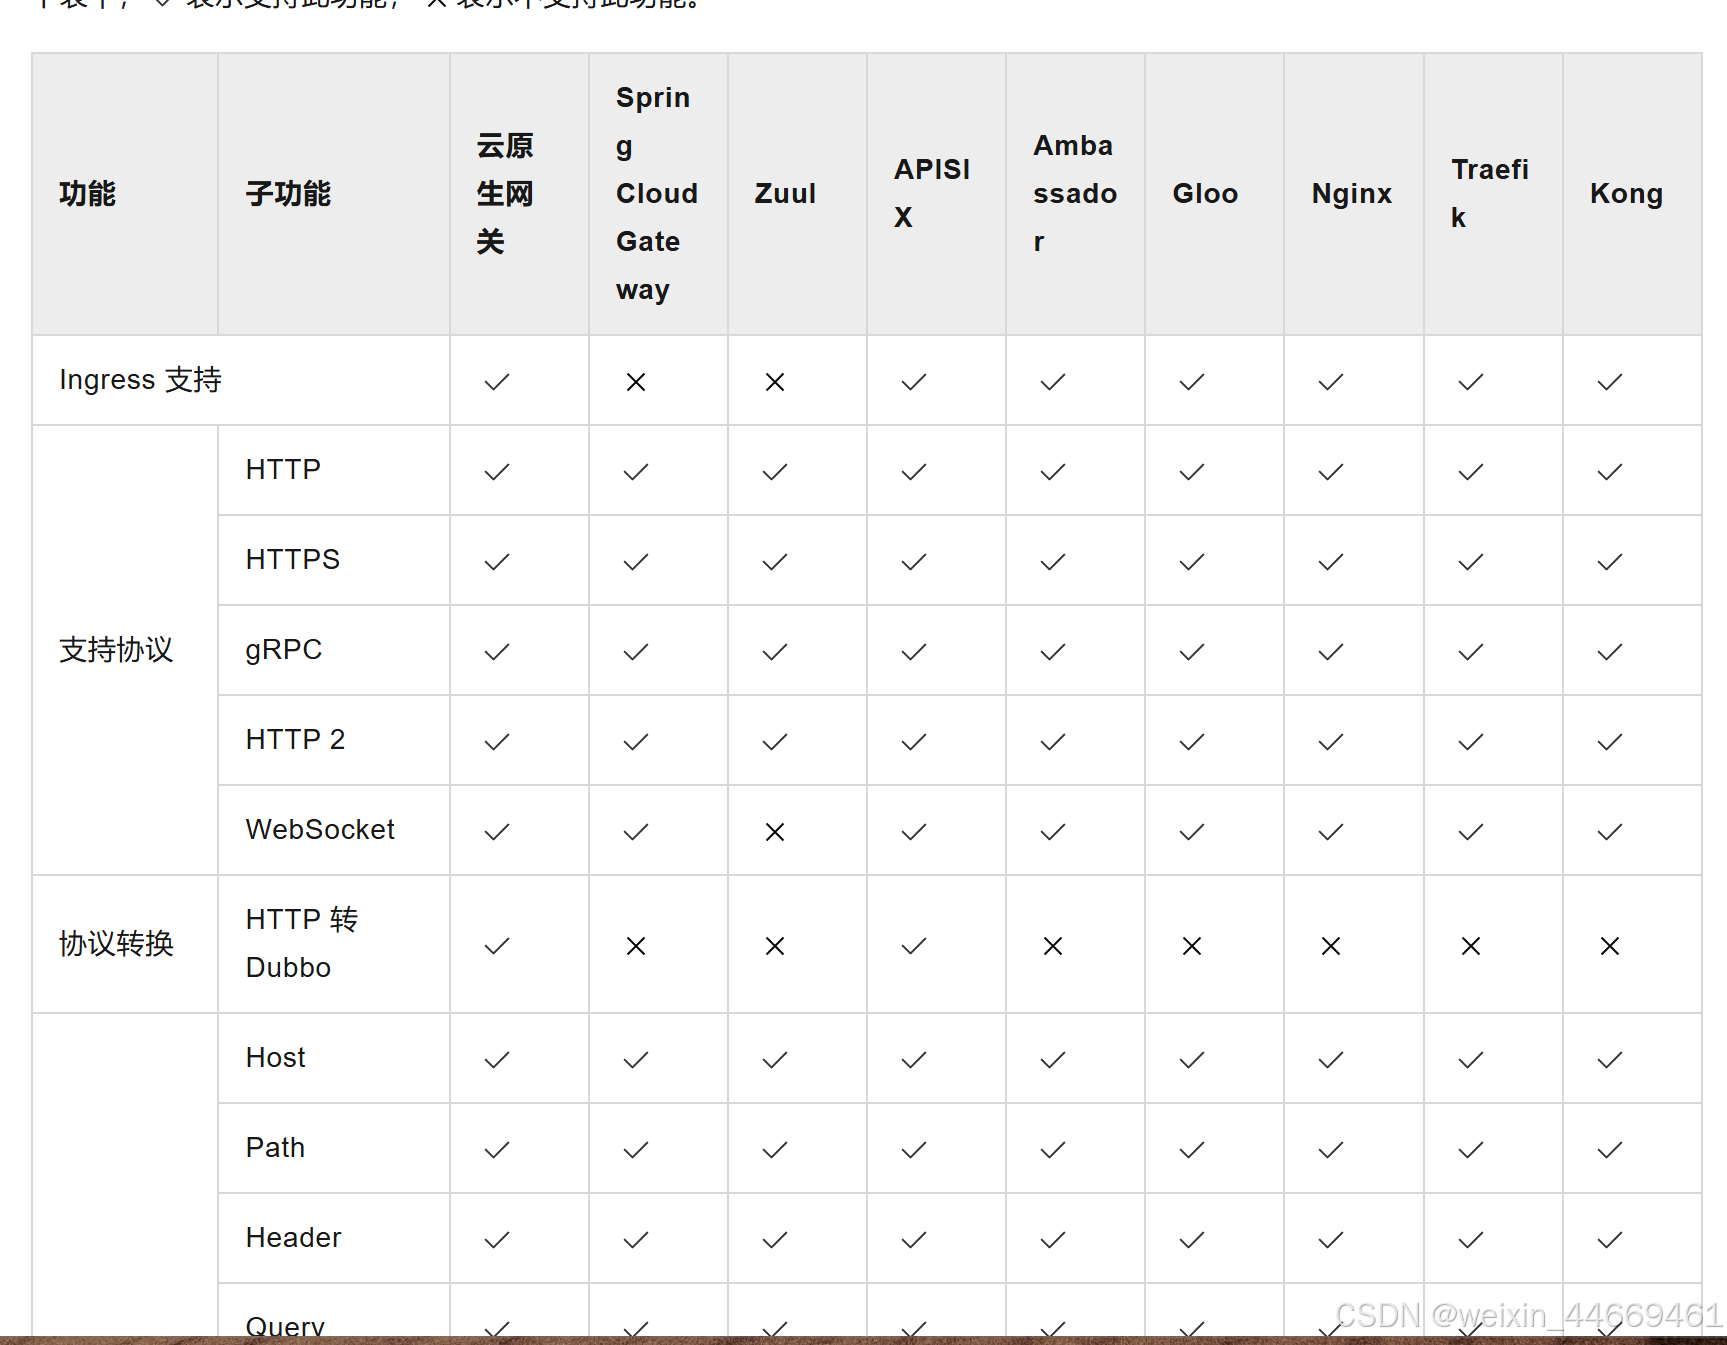Click the Header sub-feature label

[294, 1238]
